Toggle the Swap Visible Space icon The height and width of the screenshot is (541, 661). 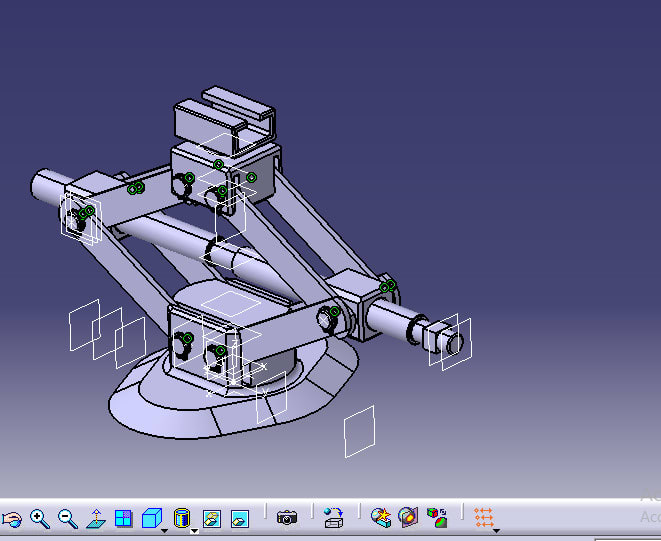click(x=240, y=518)
